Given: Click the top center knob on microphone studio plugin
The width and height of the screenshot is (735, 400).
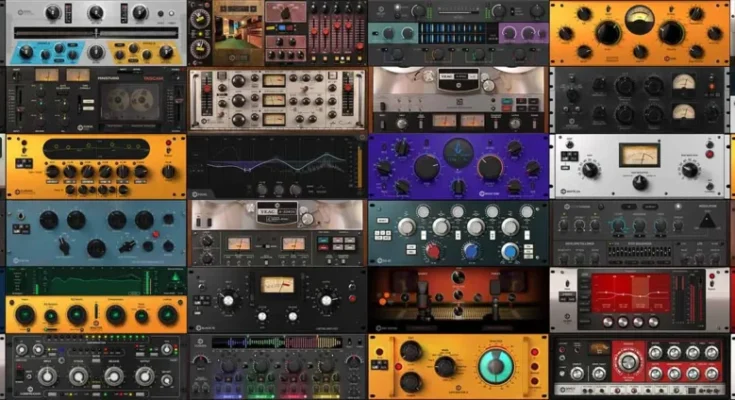Looking at the screenshot, I should [x=458, y=278].
